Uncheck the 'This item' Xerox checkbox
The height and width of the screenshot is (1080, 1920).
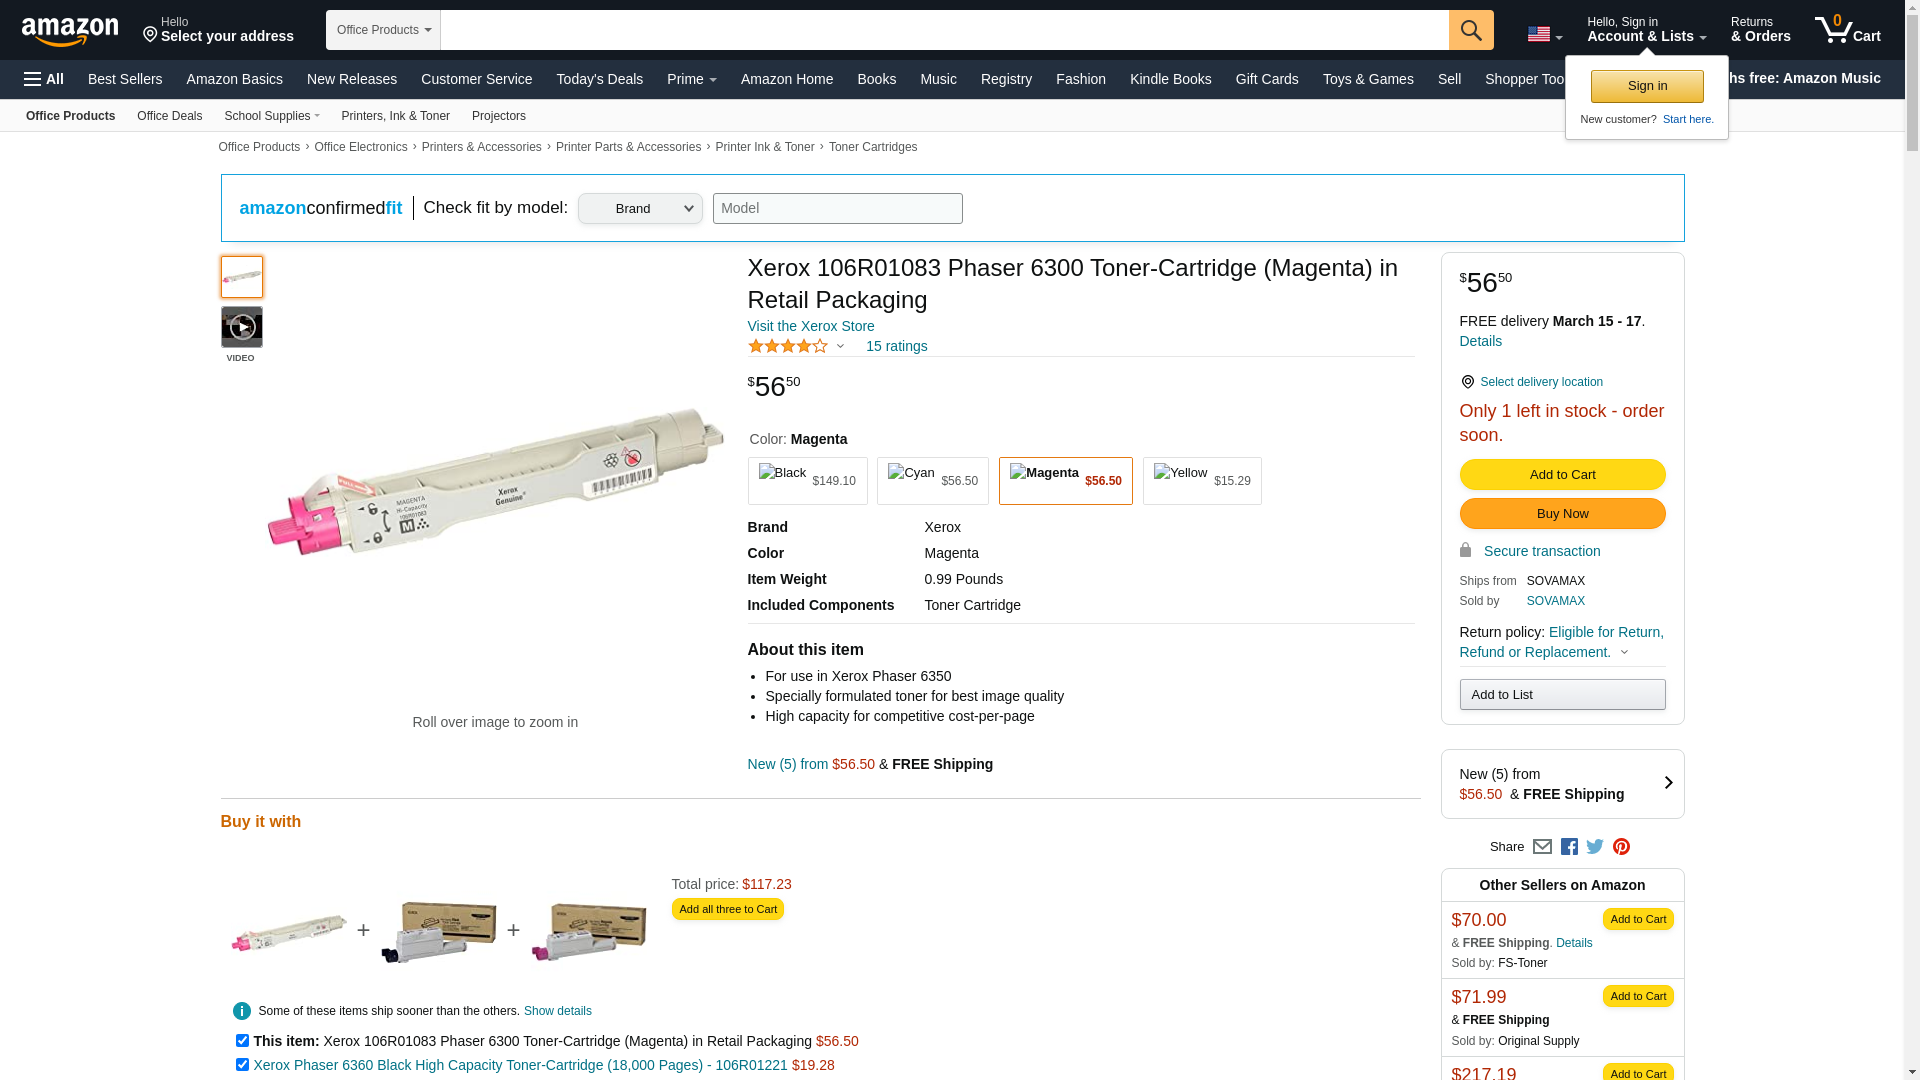coord(242,1041)
